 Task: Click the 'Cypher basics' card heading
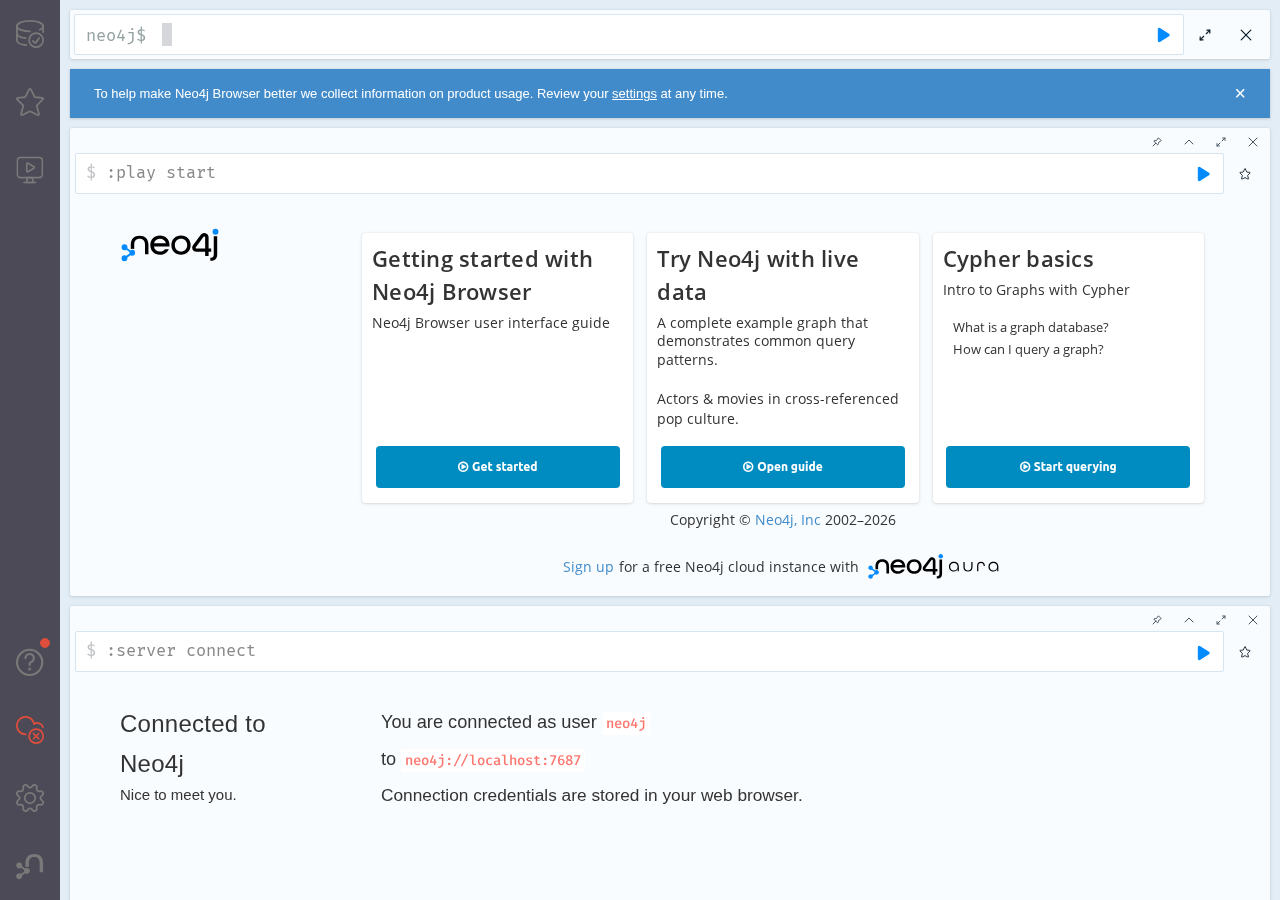[x=1018, y=259]
